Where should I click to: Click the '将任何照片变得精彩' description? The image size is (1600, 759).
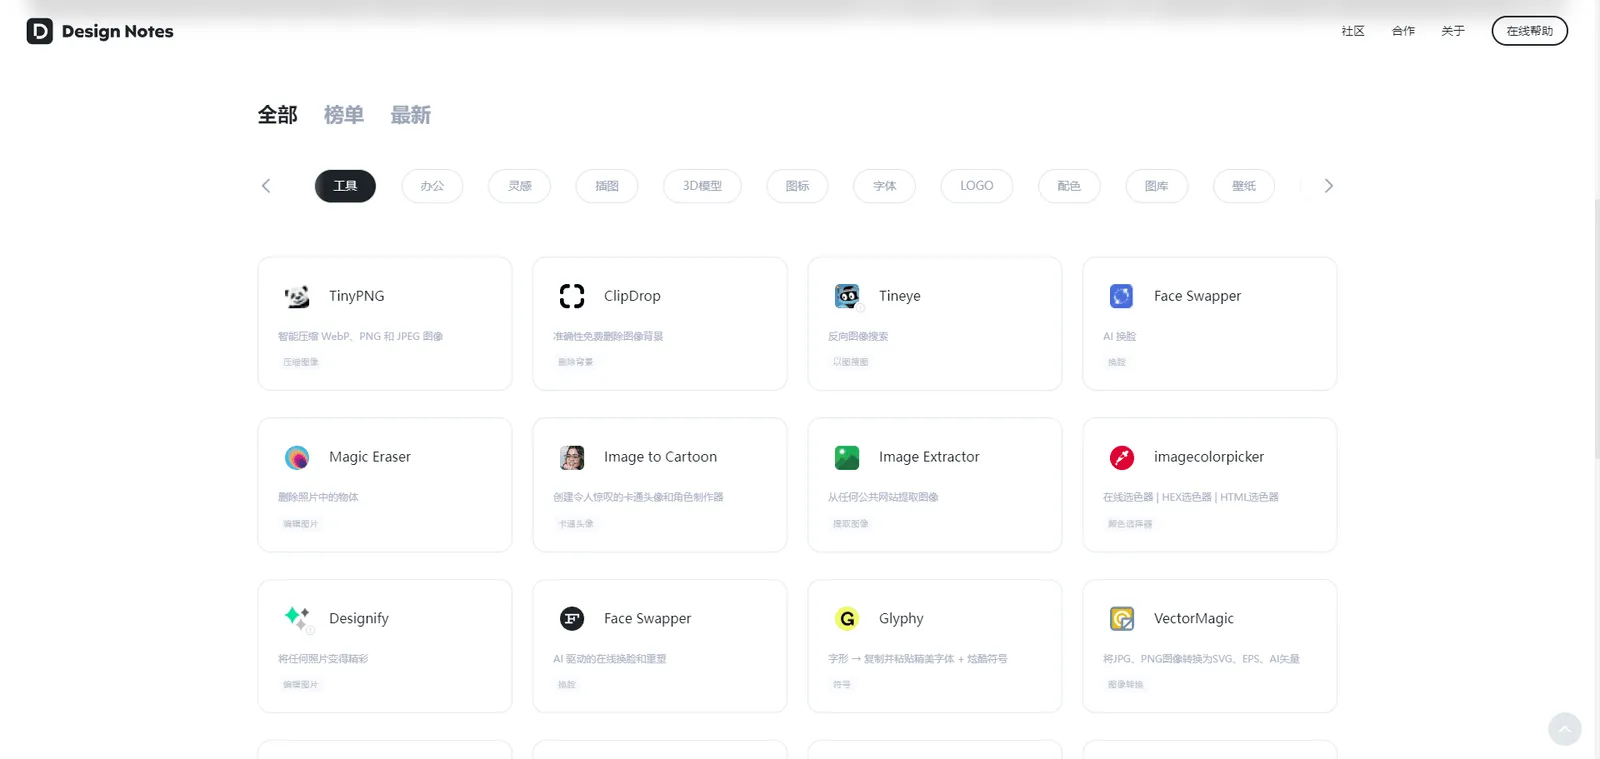323,659
